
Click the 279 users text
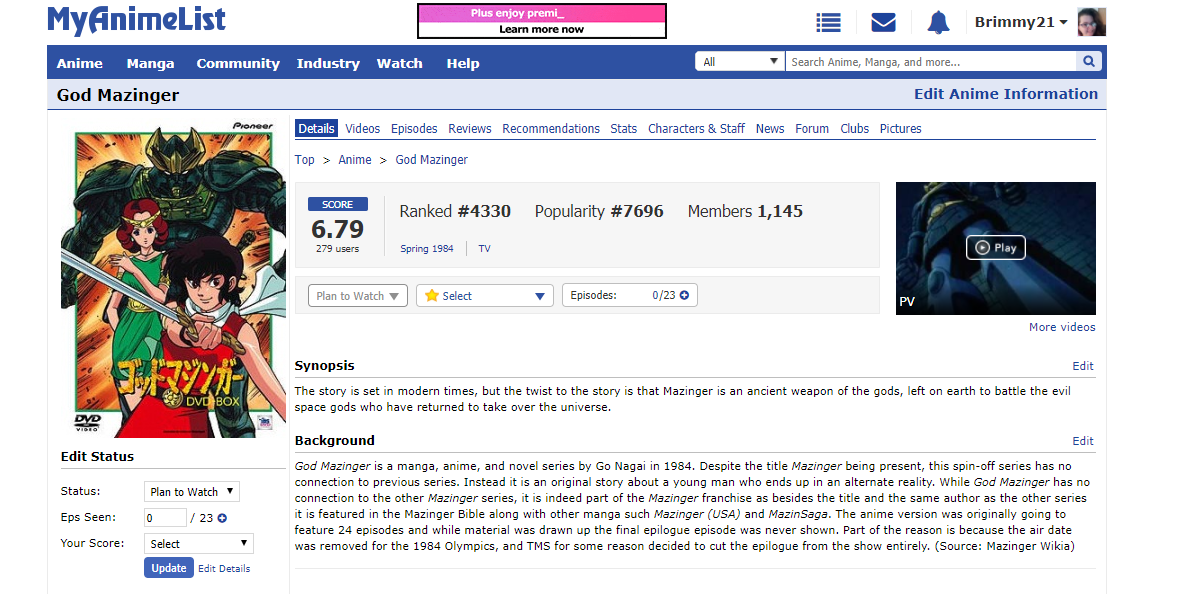coord(338,249)
